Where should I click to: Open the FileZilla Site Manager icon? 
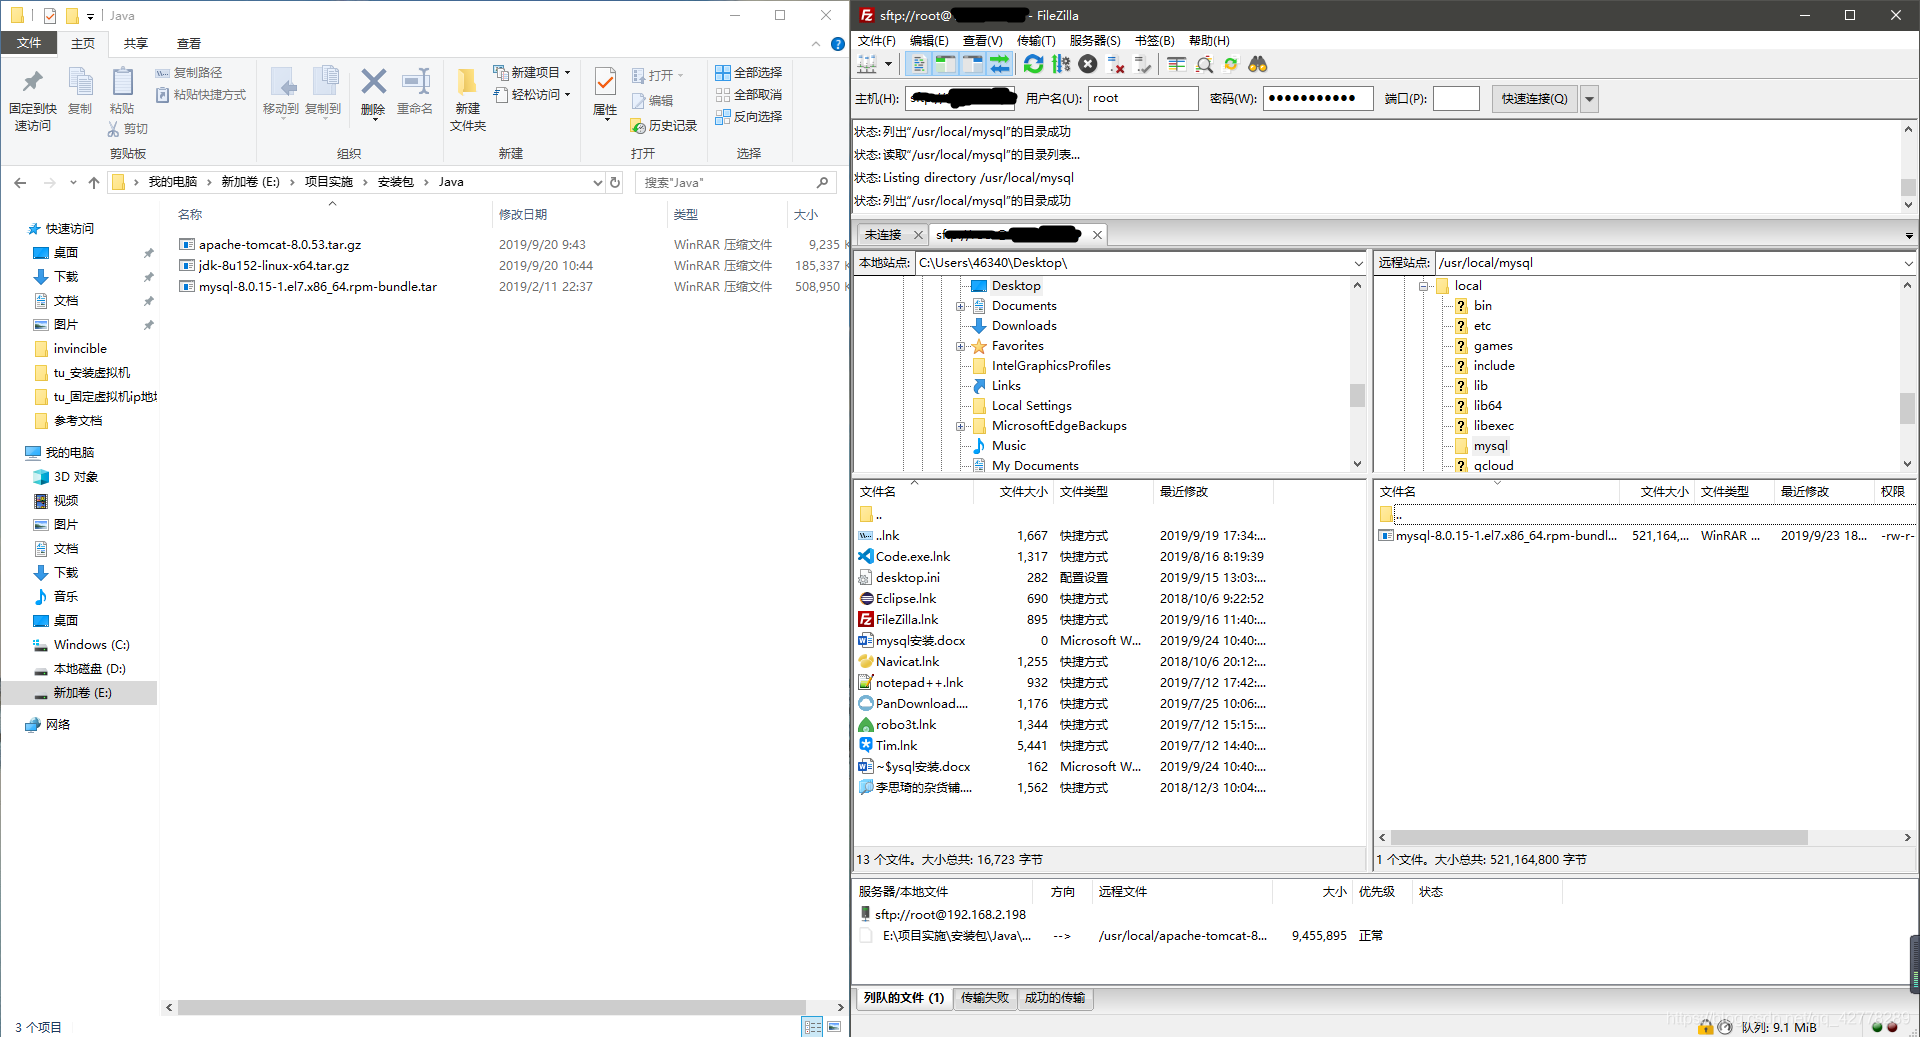pyautogui.click(x=867, y=64)
